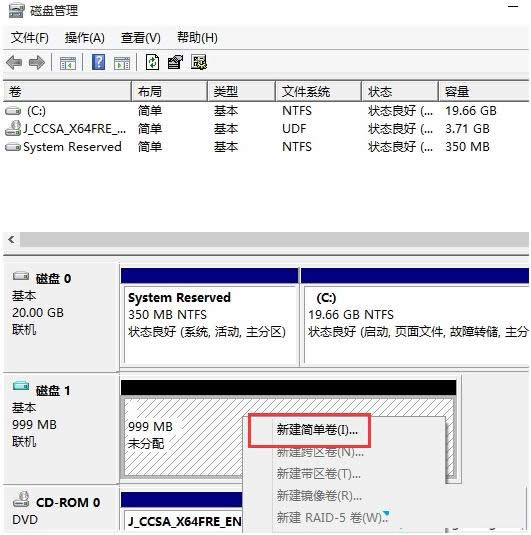Open the 查看(V) menu

pyautogui.click(x=141, y=38)
